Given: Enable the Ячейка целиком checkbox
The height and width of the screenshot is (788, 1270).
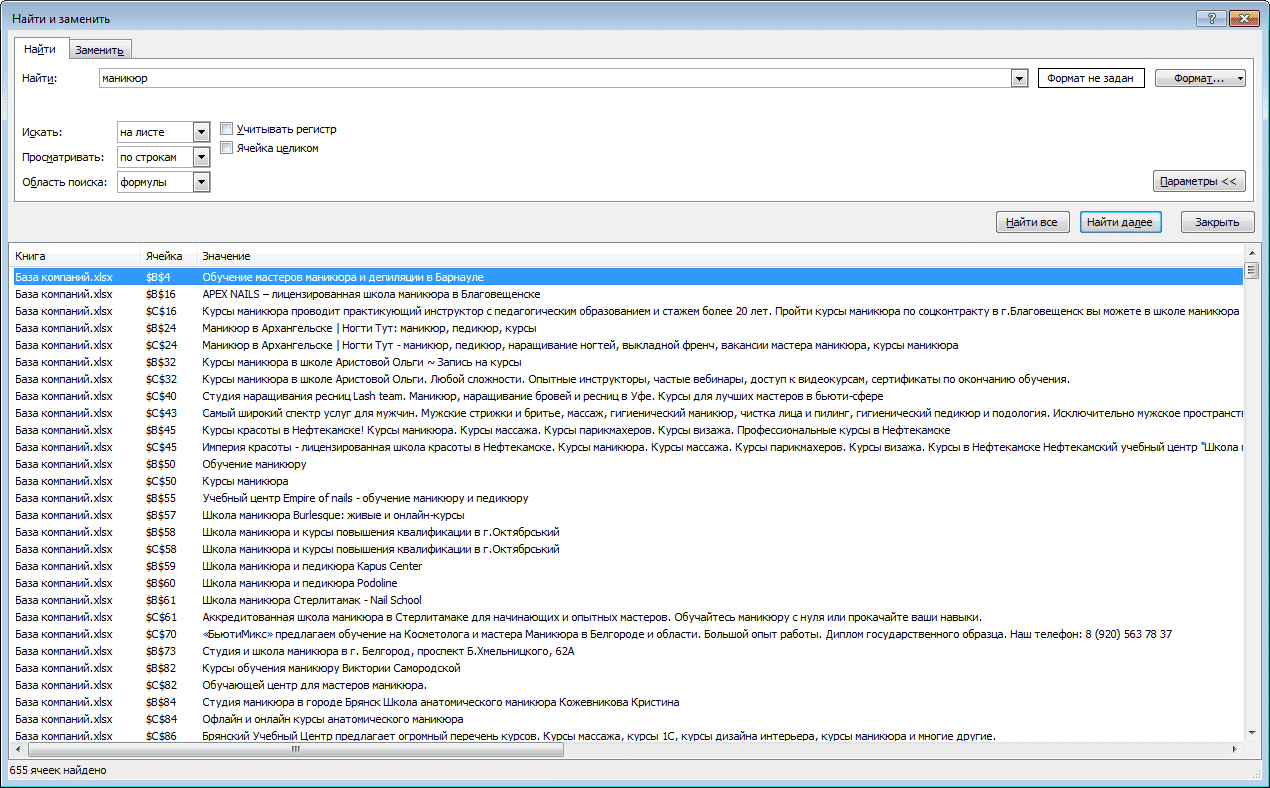Looking at the screenshot, I should coord(227,148).
